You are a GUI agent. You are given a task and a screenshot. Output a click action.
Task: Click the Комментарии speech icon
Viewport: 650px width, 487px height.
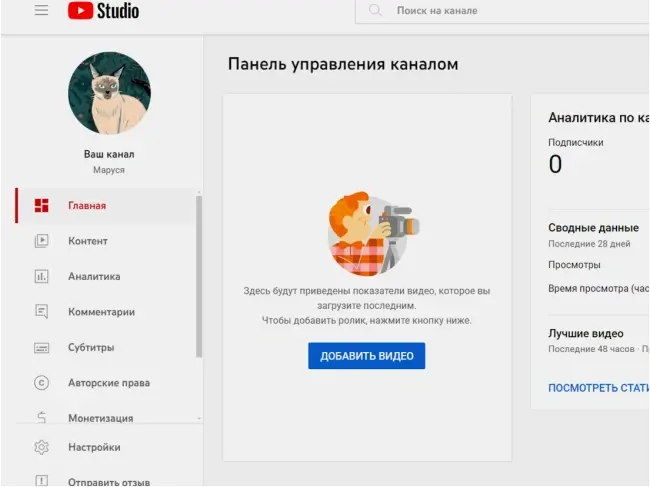tap(41, 312)
